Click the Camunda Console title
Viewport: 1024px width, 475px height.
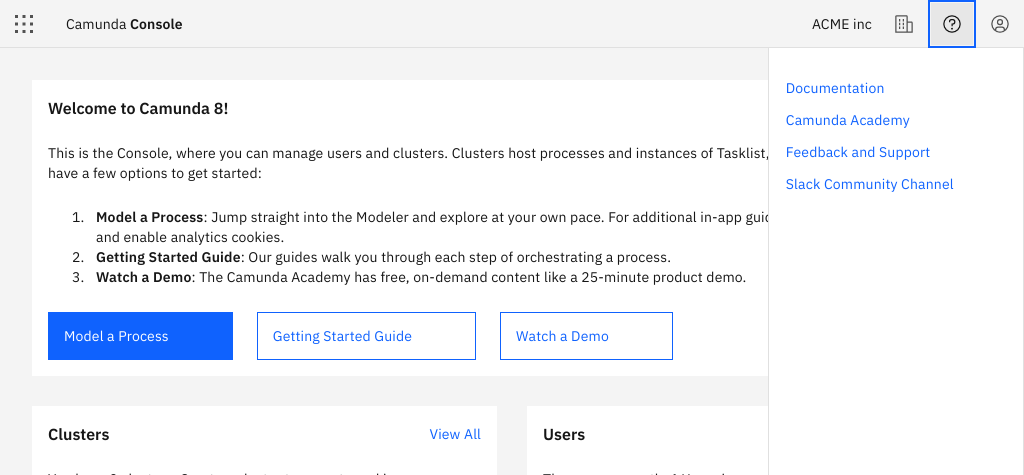pos(124,24)
